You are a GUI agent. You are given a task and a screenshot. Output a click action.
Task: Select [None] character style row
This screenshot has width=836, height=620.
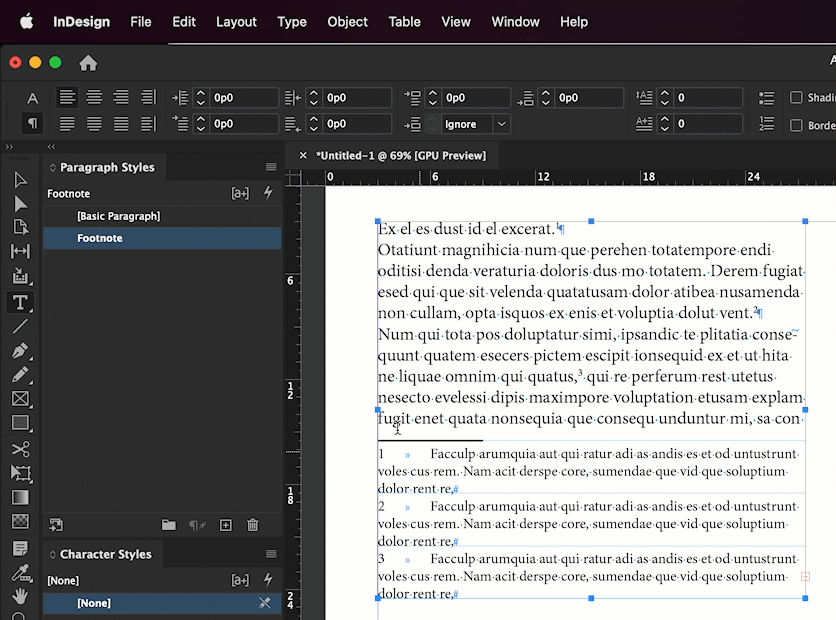(x=162, y=603)
